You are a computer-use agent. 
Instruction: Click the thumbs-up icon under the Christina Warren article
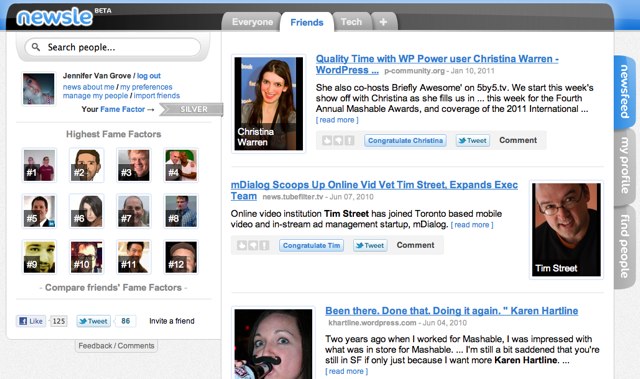(x=327, y=141)
